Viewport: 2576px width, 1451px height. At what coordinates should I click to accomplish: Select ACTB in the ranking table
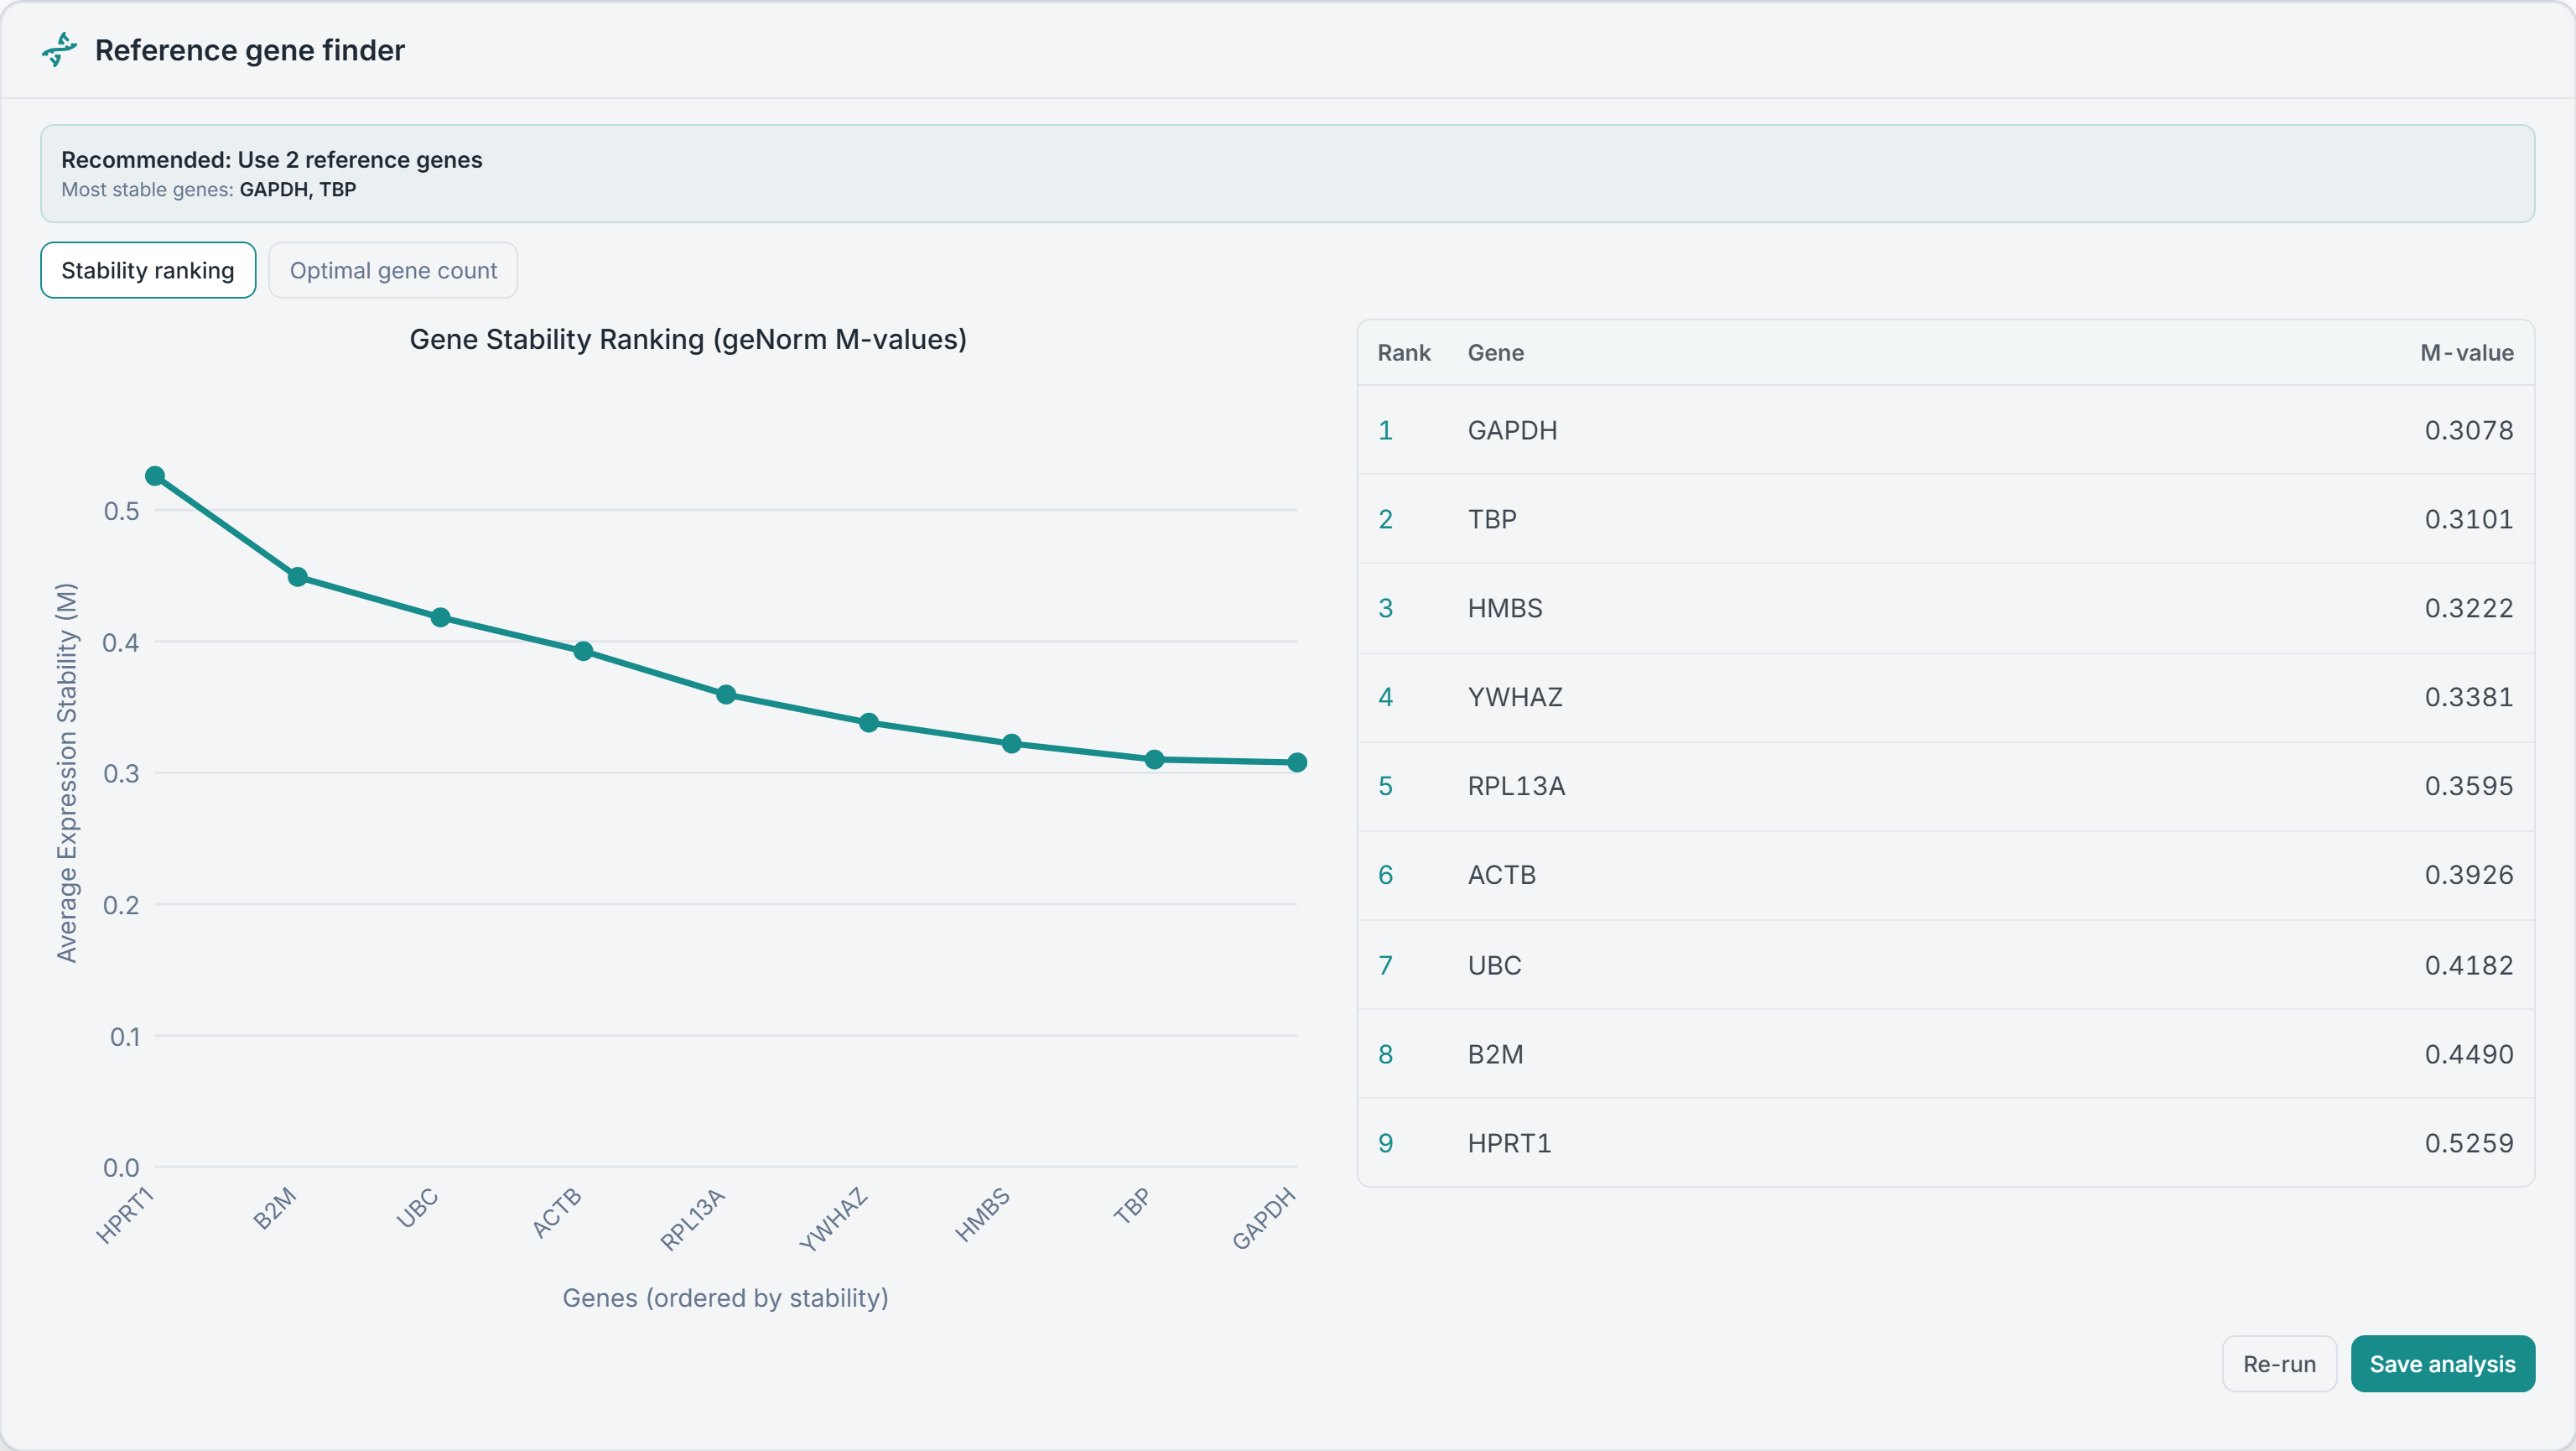tap(1502, 875)
